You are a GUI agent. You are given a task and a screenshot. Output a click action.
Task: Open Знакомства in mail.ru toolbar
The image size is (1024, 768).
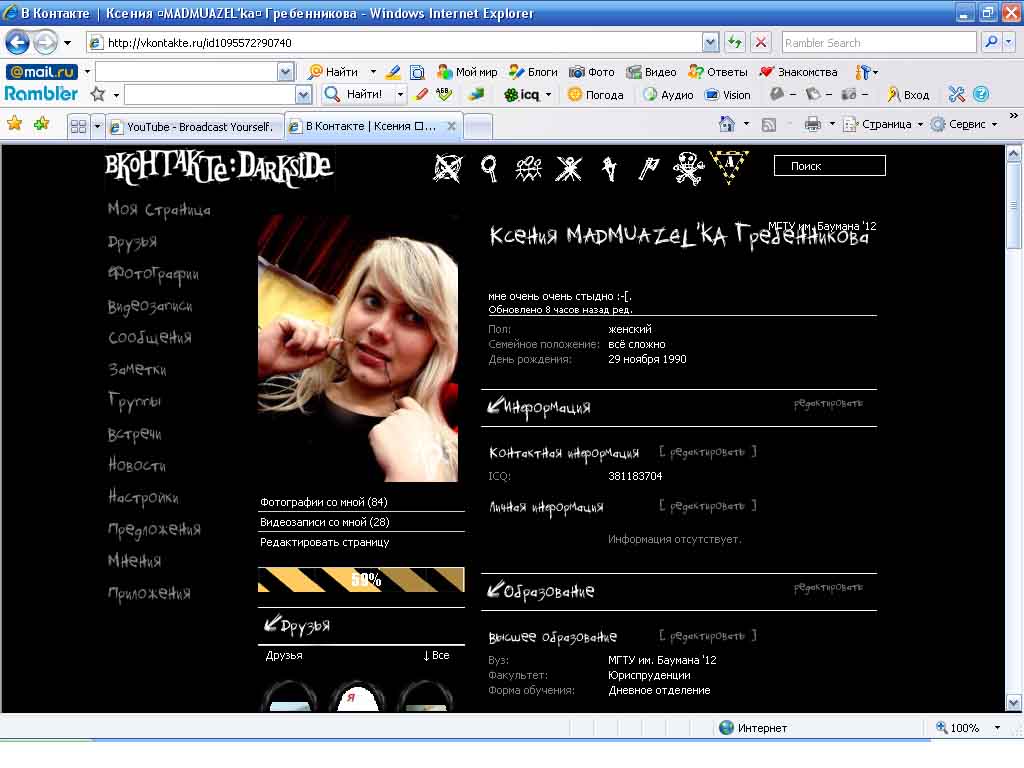point(799,72)
